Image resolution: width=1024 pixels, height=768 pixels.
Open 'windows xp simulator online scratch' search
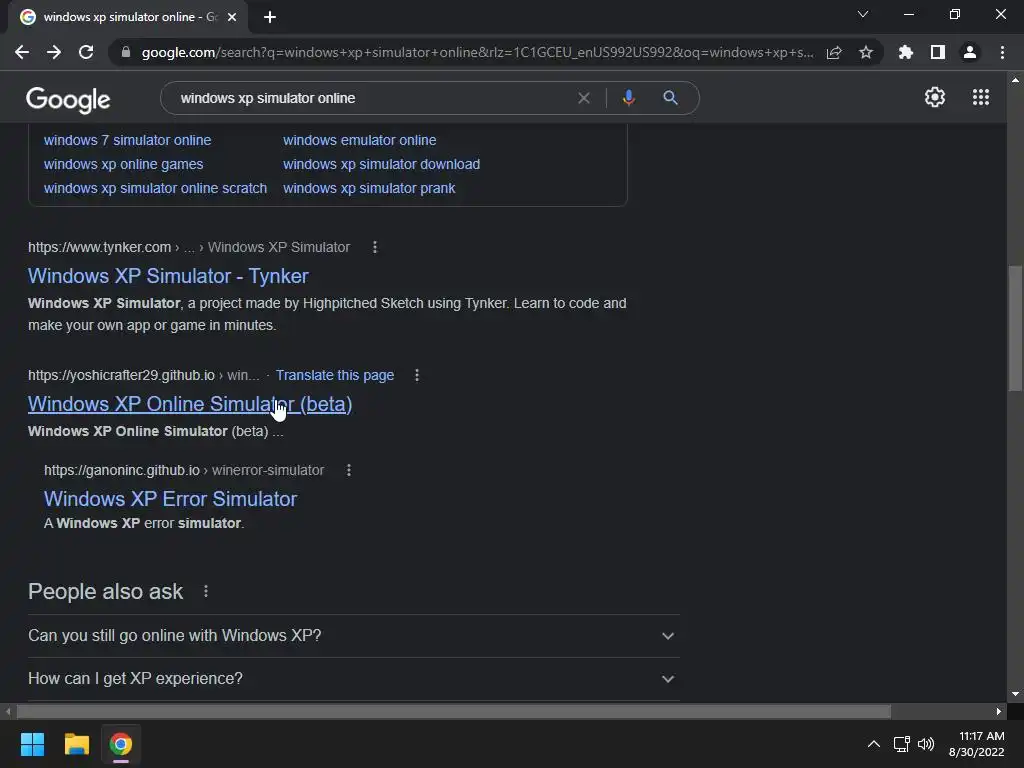point(155,189)
